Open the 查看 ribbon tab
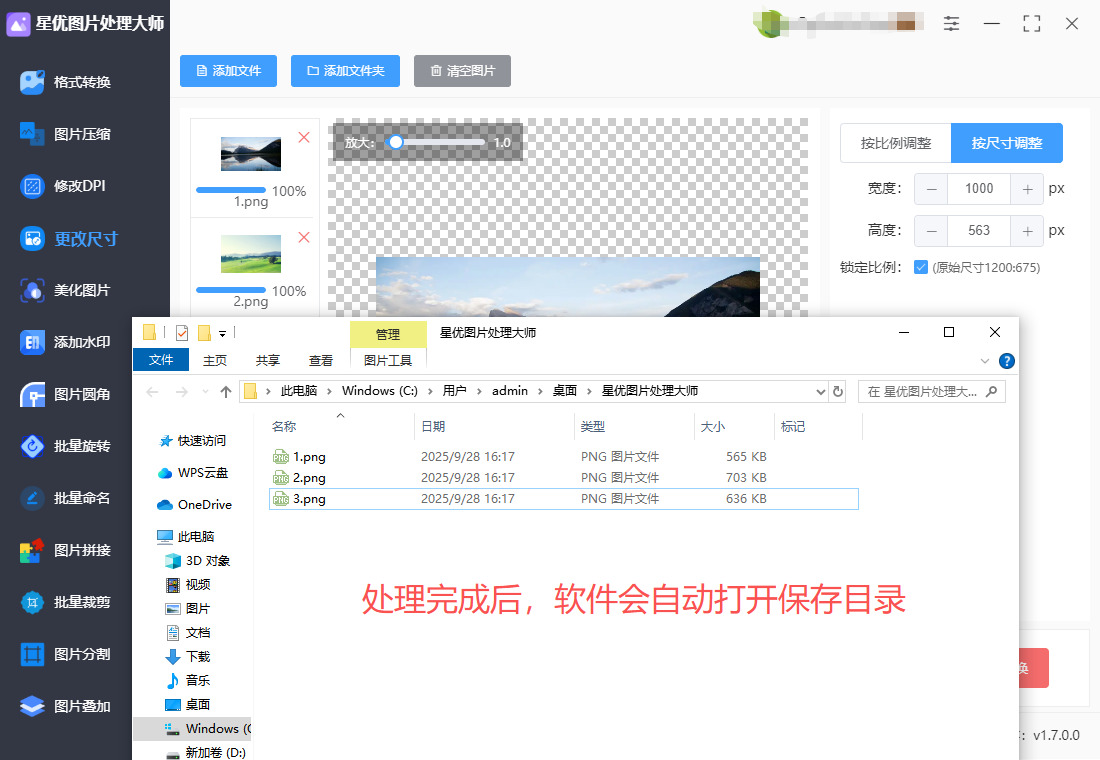This screenshot has height=760, width=1100. coord(321,361)
